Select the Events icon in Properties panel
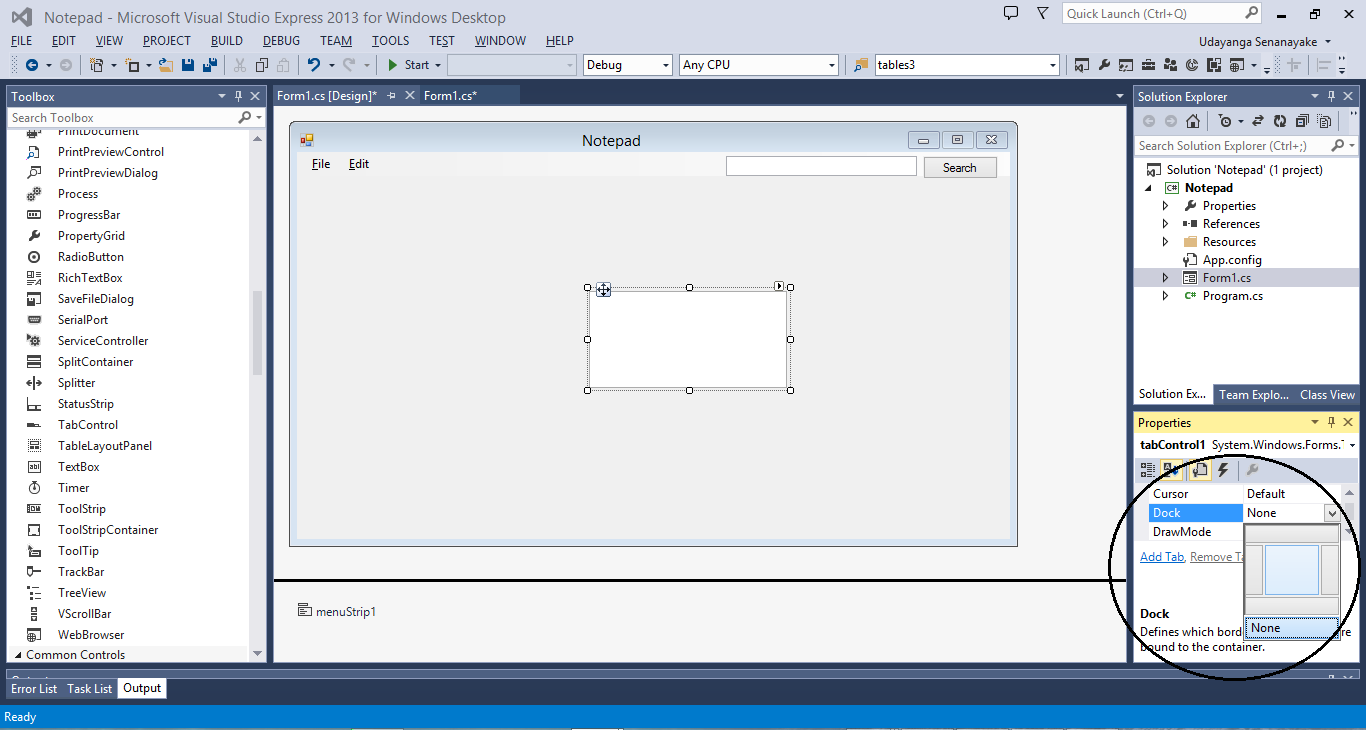Image resolution: width=1366 pixels, height=730 pixels. (x=1223, y=470)
